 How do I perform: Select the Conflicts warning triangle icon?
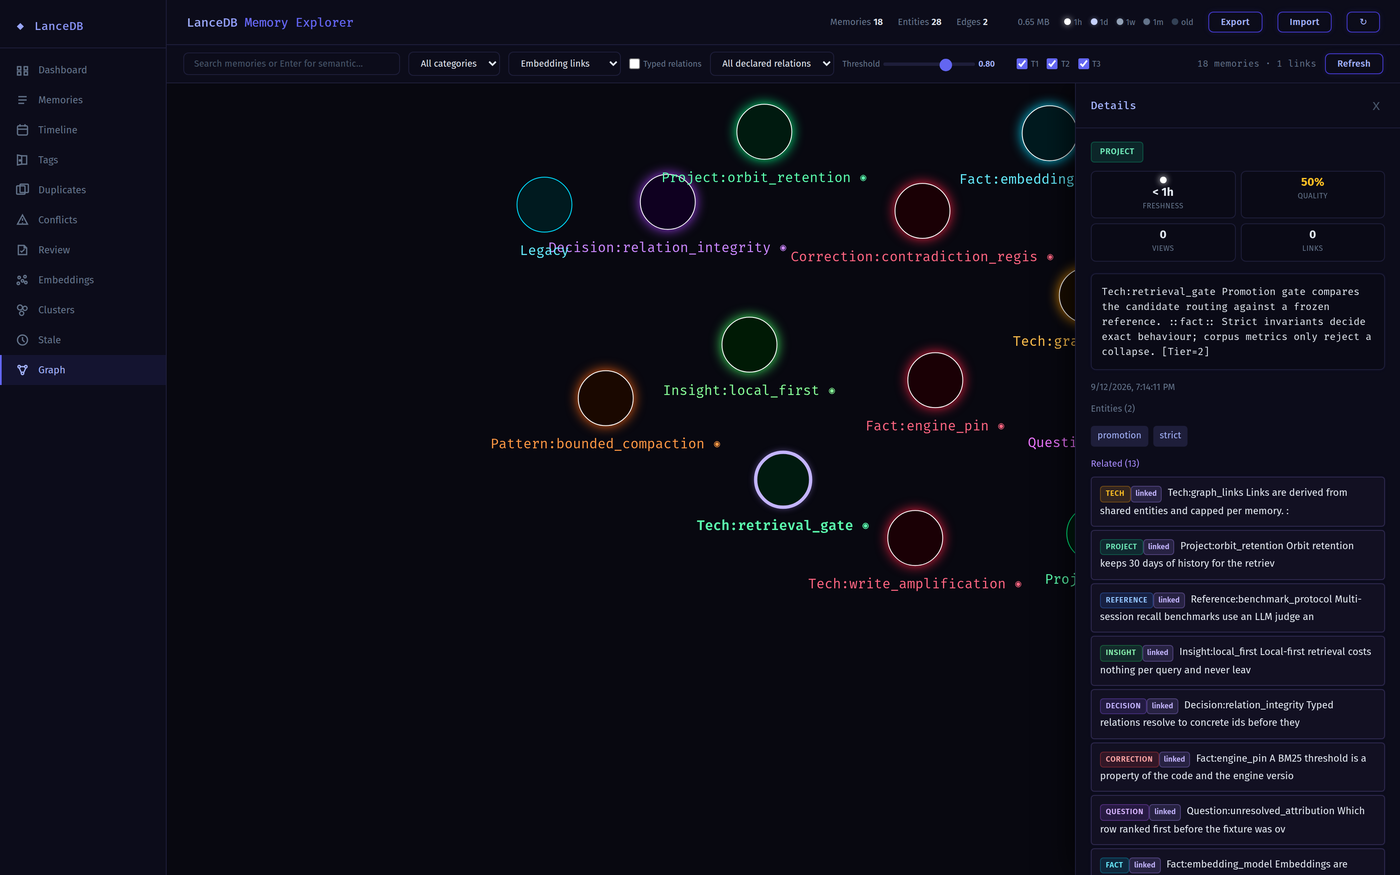click(22, 220)
